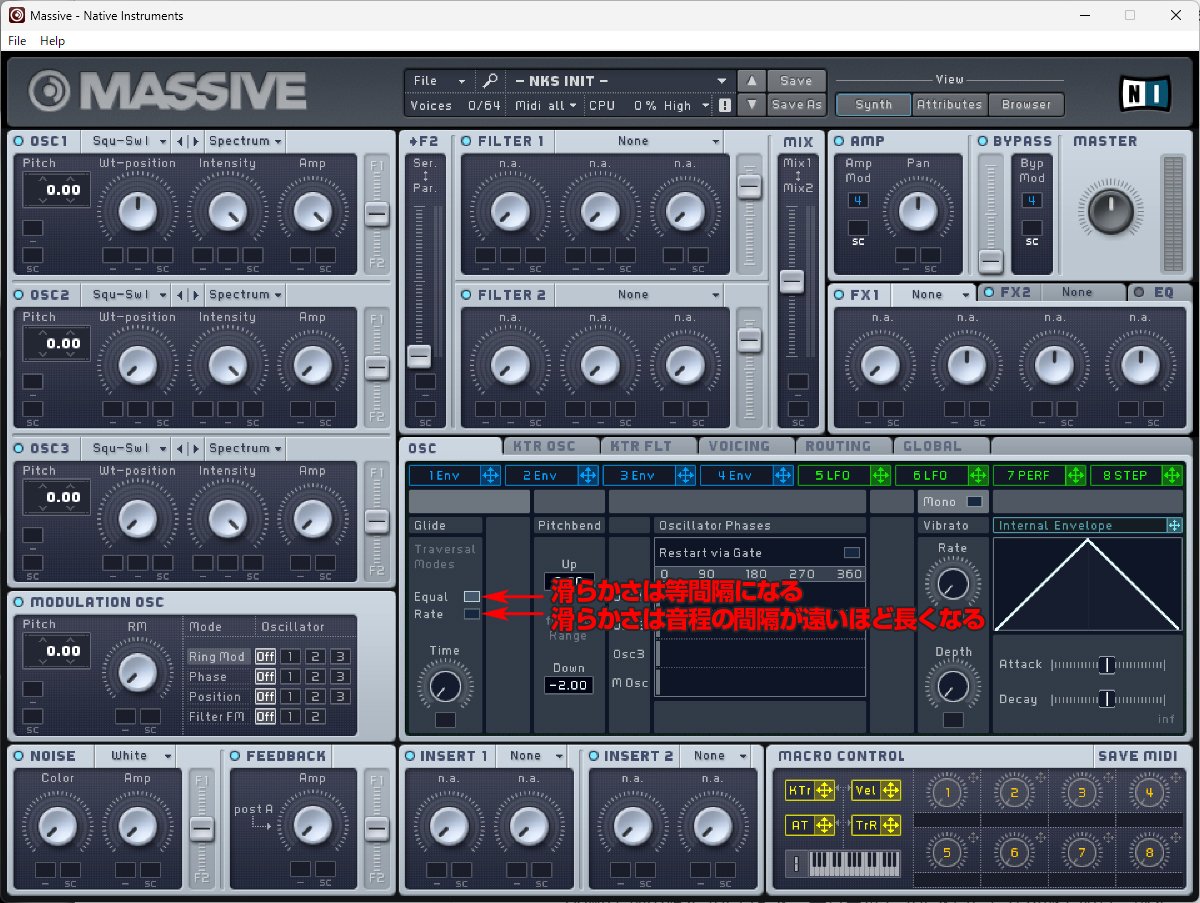Screen dimensions: 1200x903
Task: Select next OSC2 wavetable arrow
Action: 195,295
